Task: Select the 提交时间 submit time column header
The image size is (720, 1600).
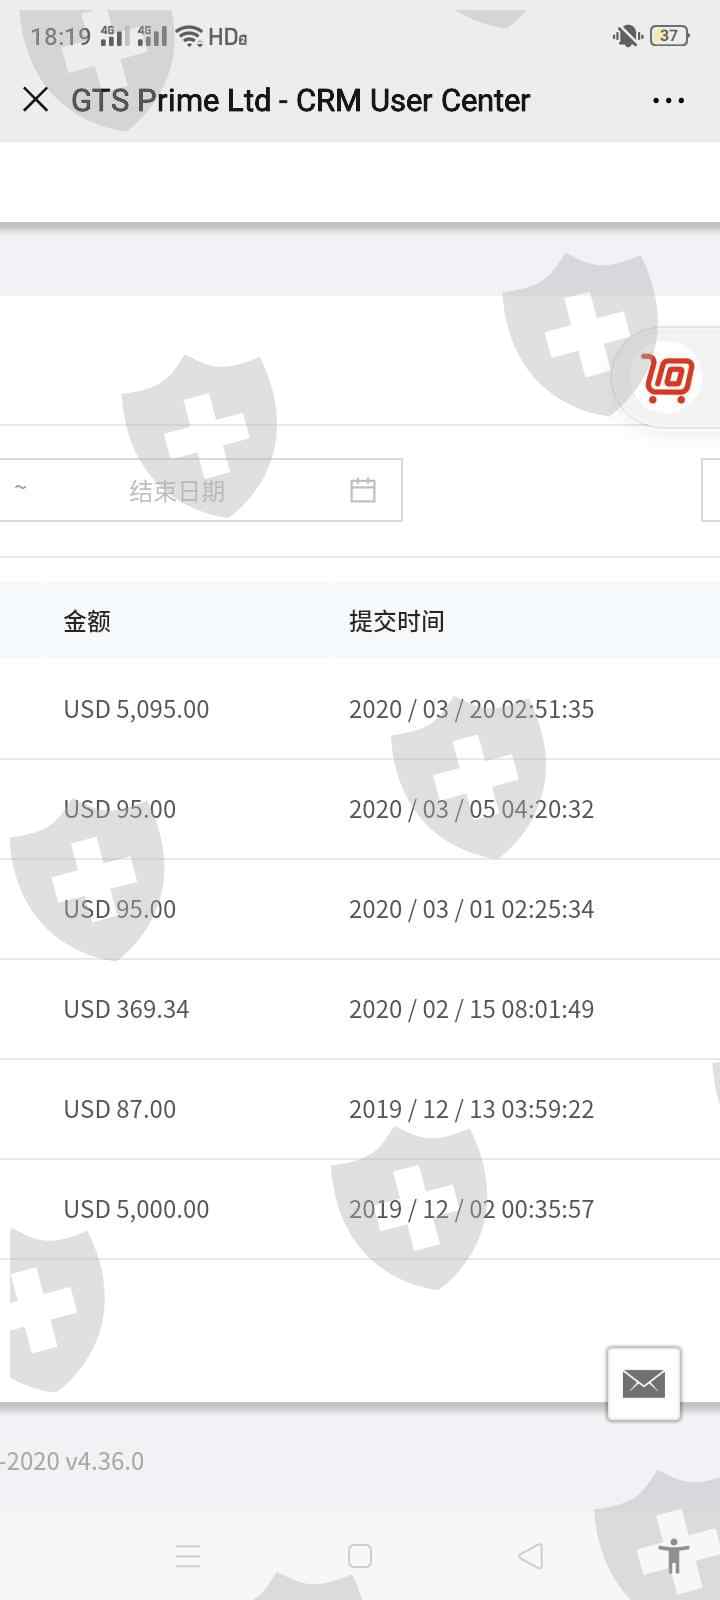Action: point(396,621)
